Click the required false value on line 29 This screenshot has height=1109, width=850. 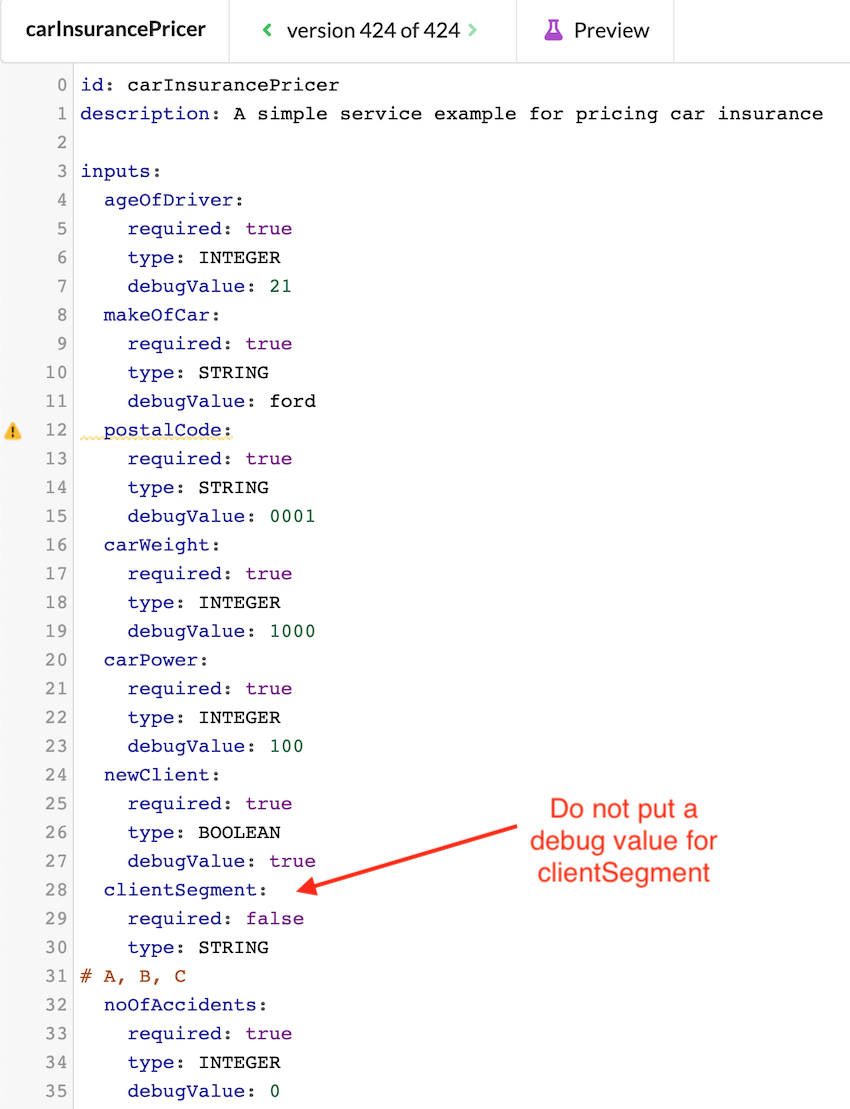click(x=275, y=918)
